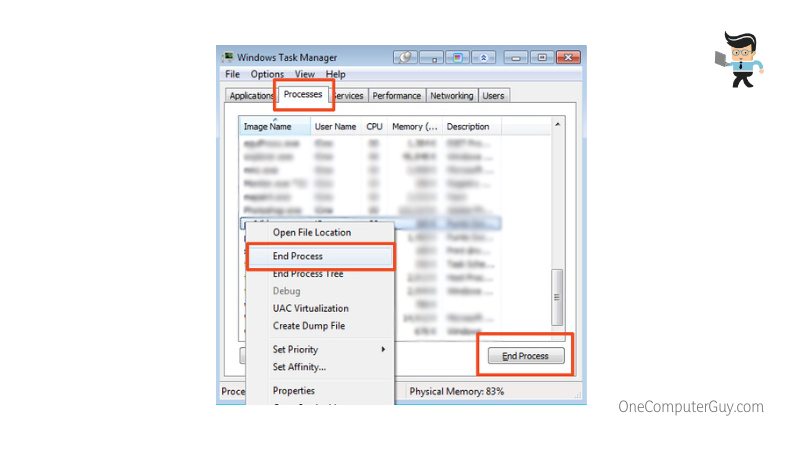Click the colorful square title bar icon

point(457,57)
